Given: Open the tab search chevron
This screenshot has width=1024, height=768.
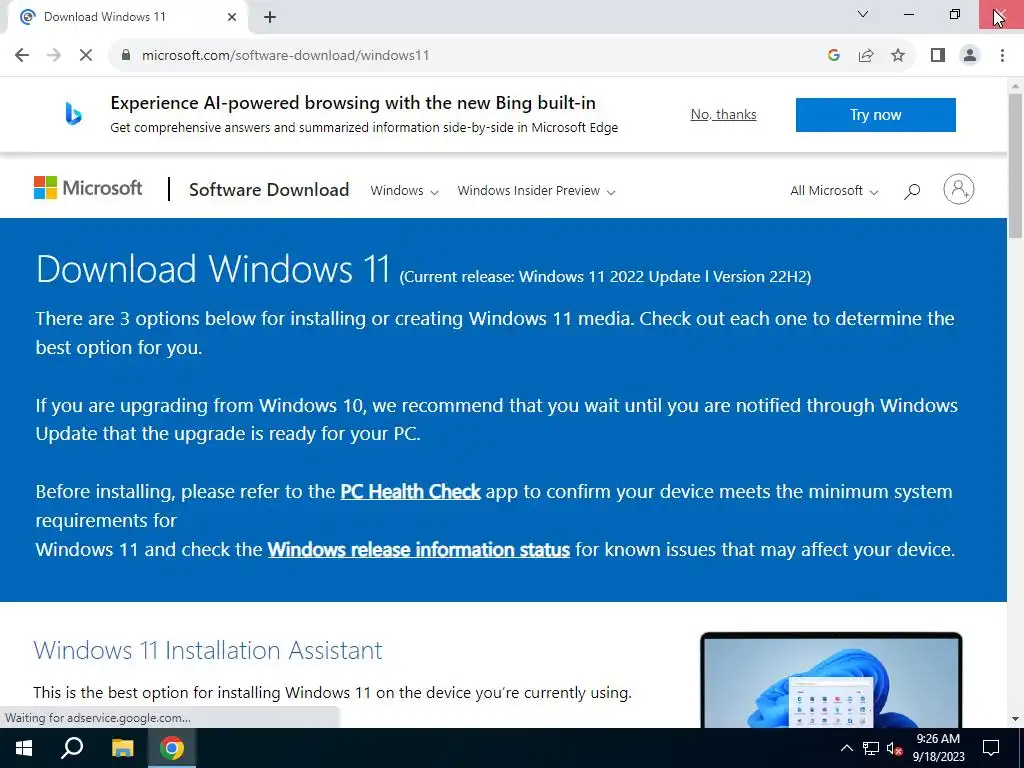Looking at the screenshot, I should click(x=863, y=14).
